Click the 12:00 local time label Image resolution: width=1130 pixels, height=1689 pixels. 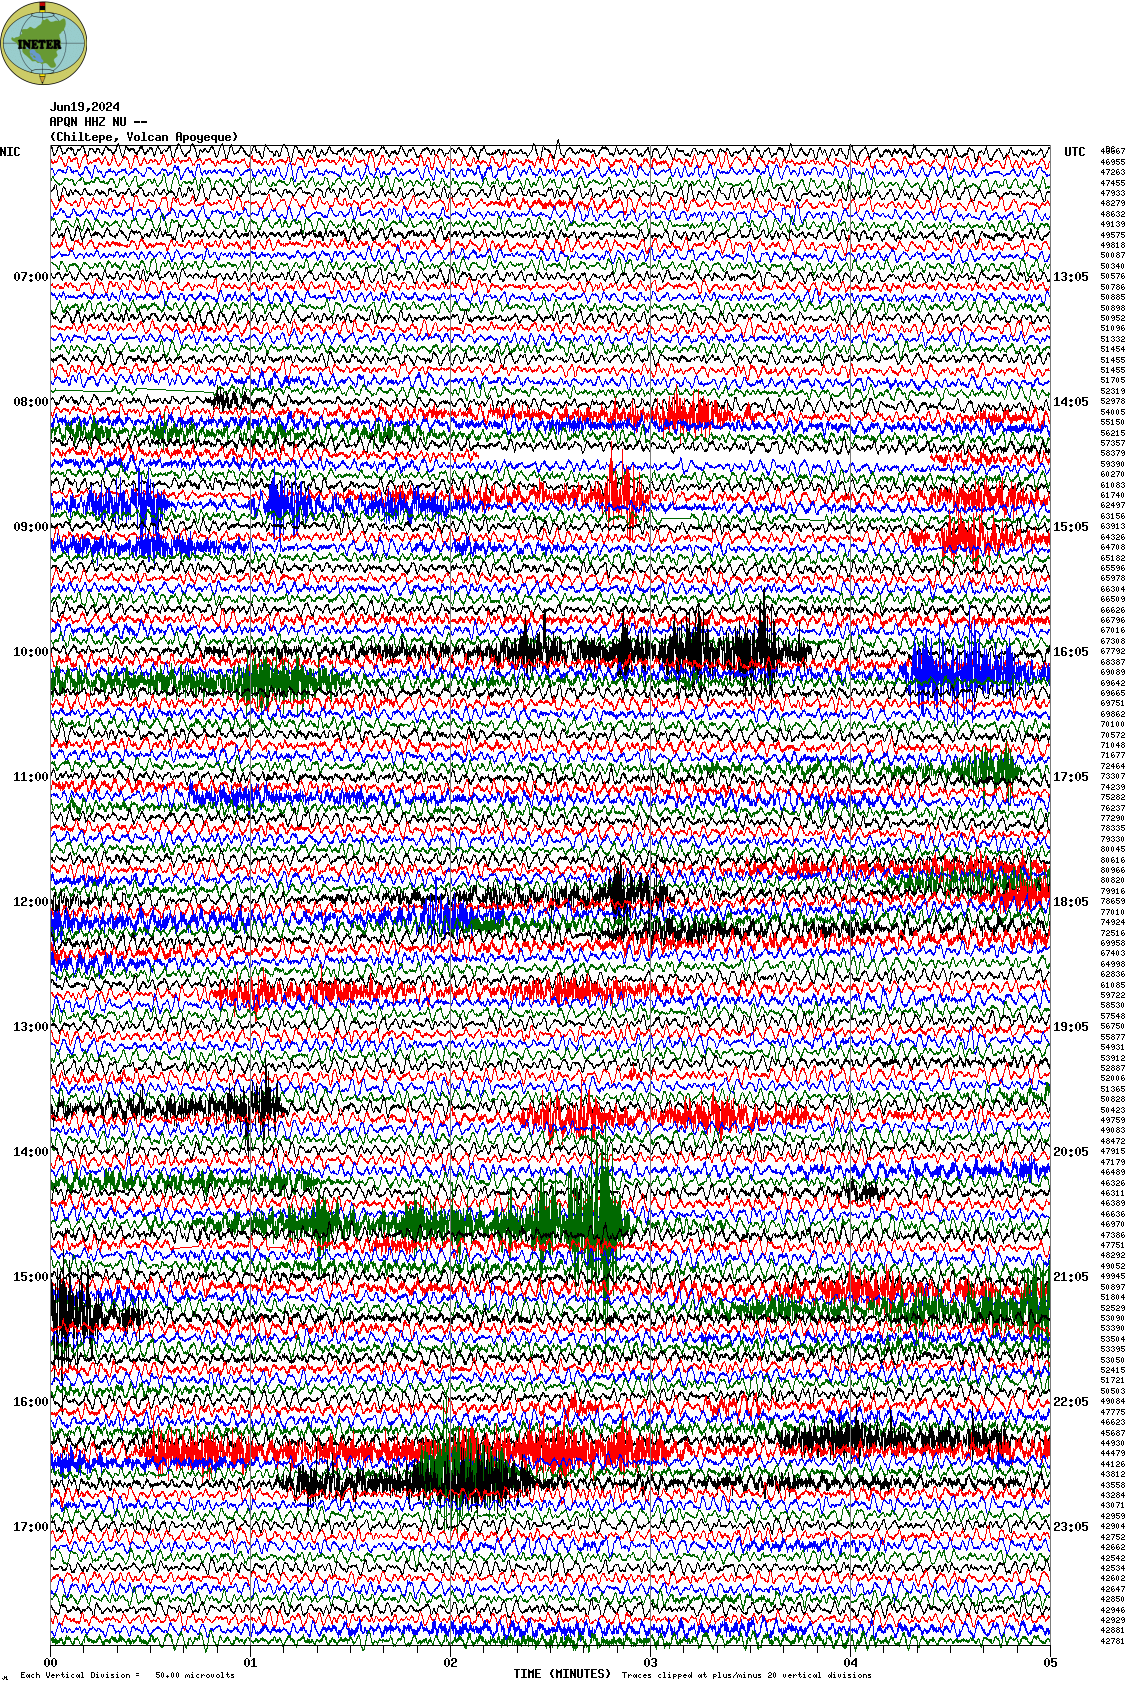[x=30, y=902]
